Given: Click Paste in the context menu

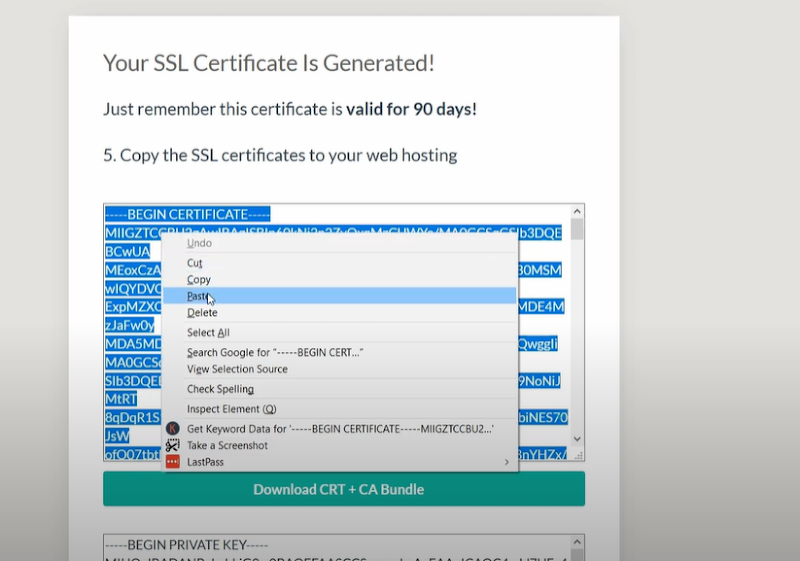Looking at the screenshot, I should coord(339,296).
